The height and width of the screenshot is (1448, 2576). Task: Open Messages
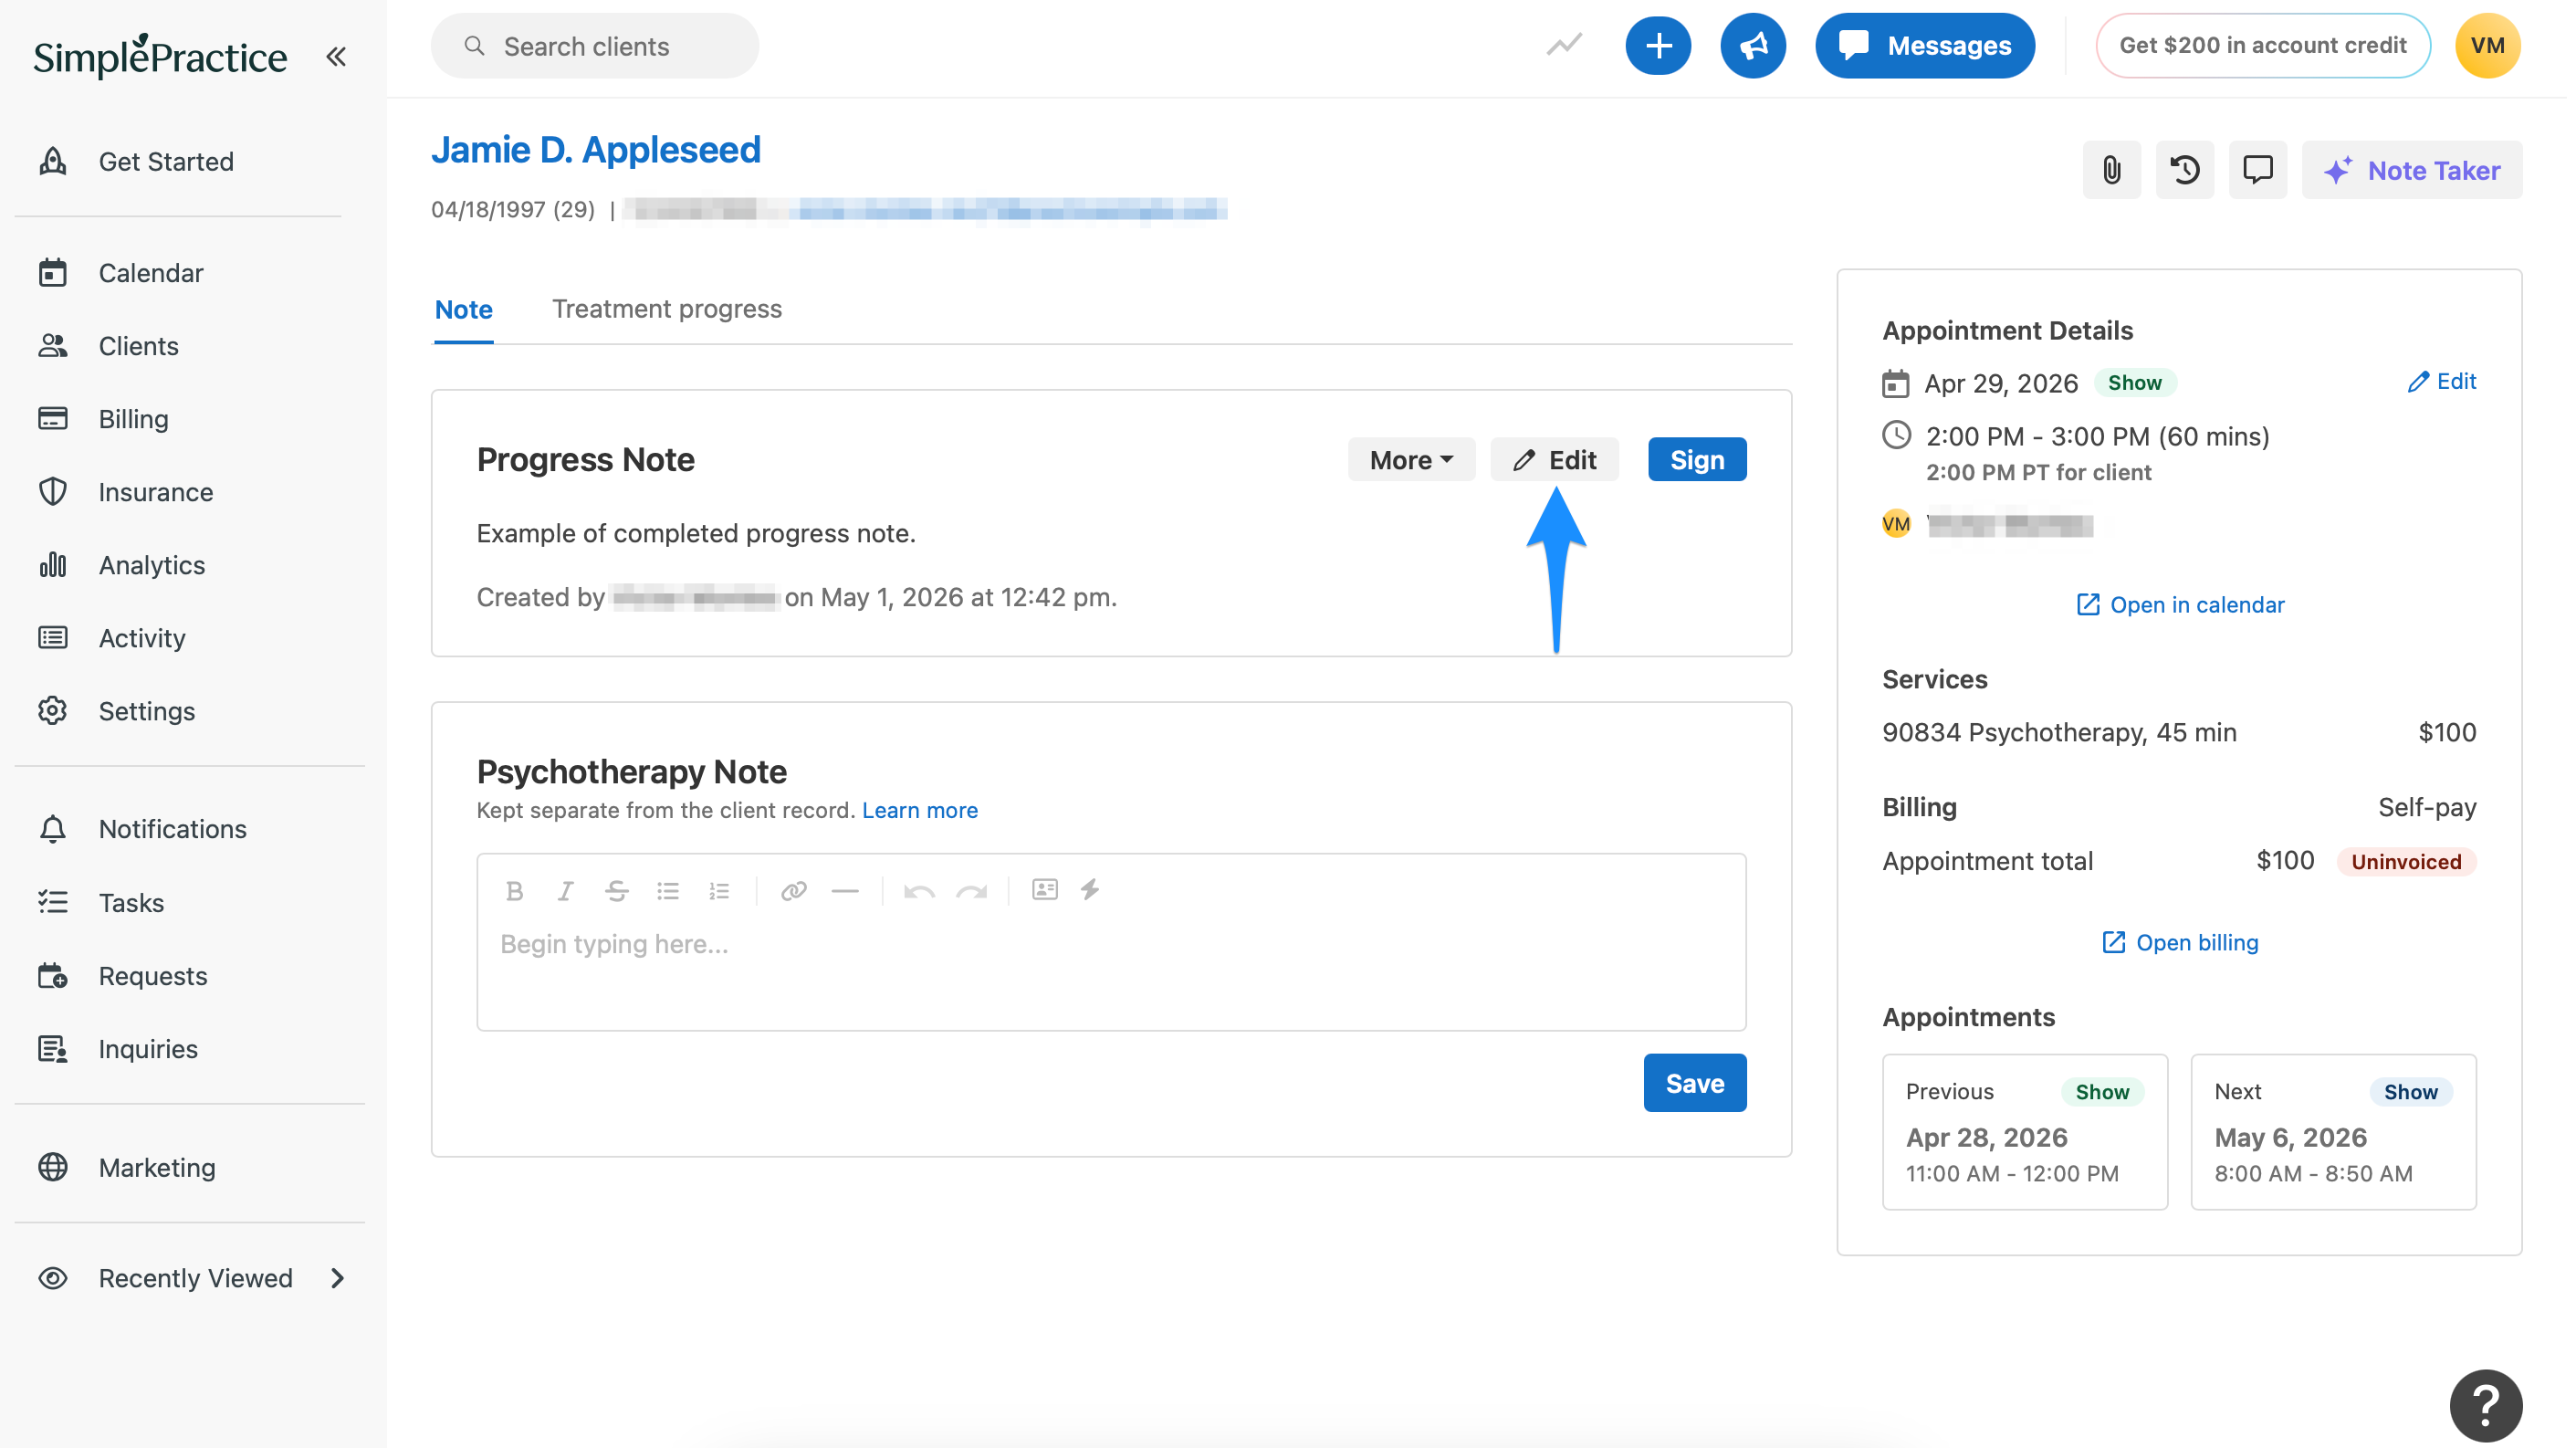click(1925, 45)
